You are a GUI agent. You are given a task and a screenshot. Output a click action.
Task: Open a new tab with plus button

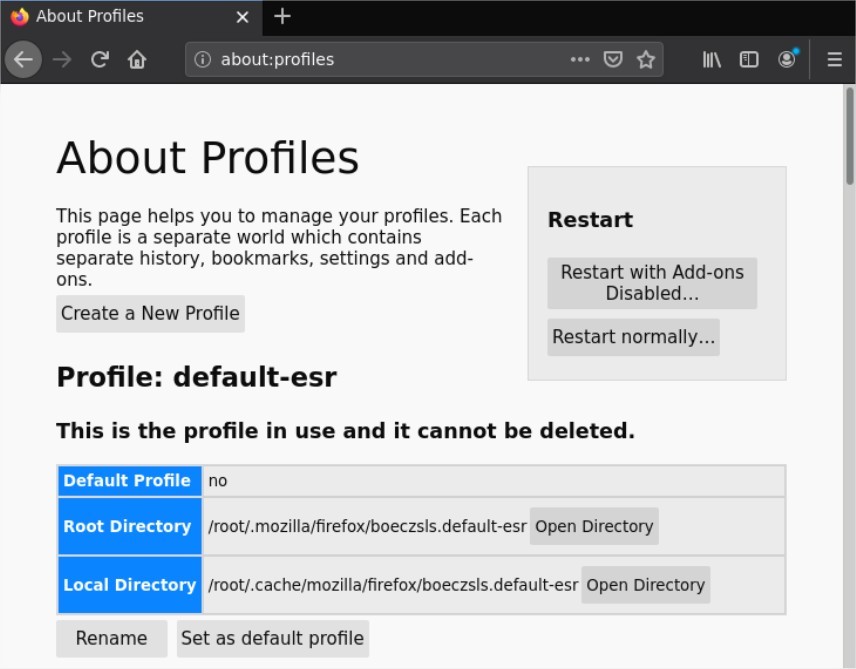click(282, 16)
